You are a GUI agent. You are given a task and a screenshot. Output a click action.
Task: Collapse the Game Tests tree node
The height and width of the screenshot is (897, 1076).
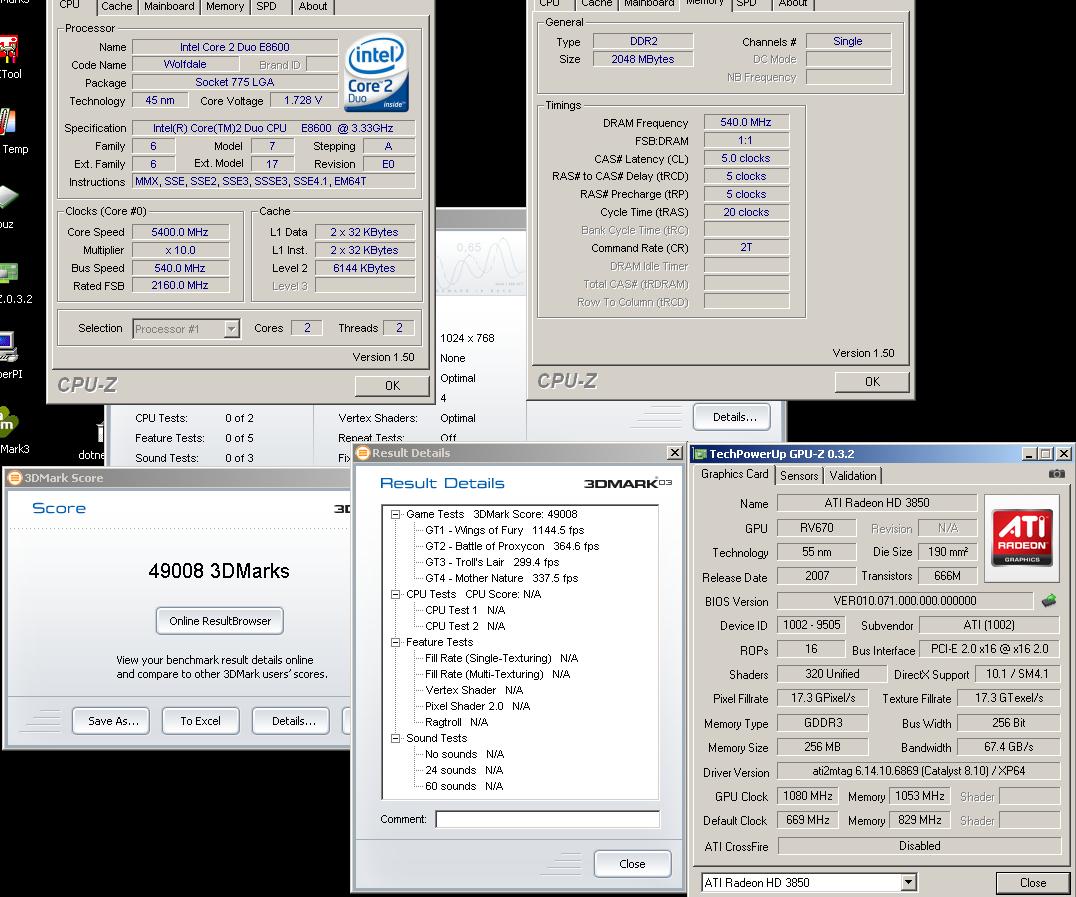(395, 514)
